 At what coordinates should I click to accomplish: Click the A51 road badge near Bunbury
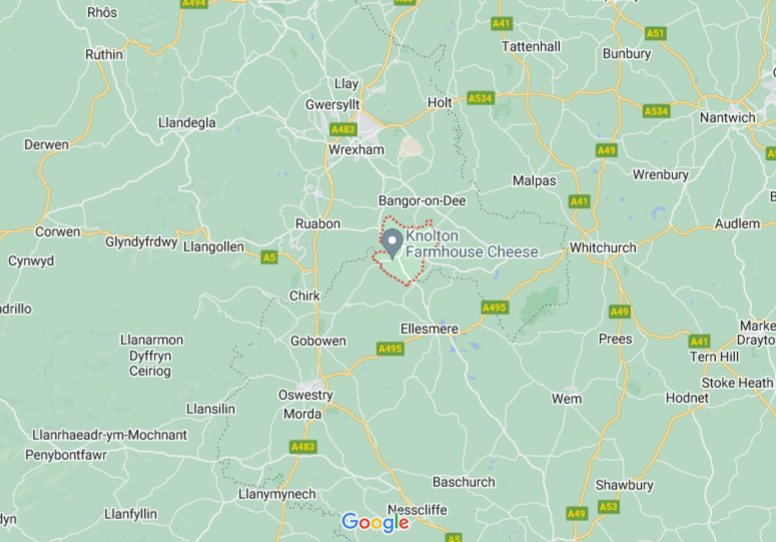(656, 34)
